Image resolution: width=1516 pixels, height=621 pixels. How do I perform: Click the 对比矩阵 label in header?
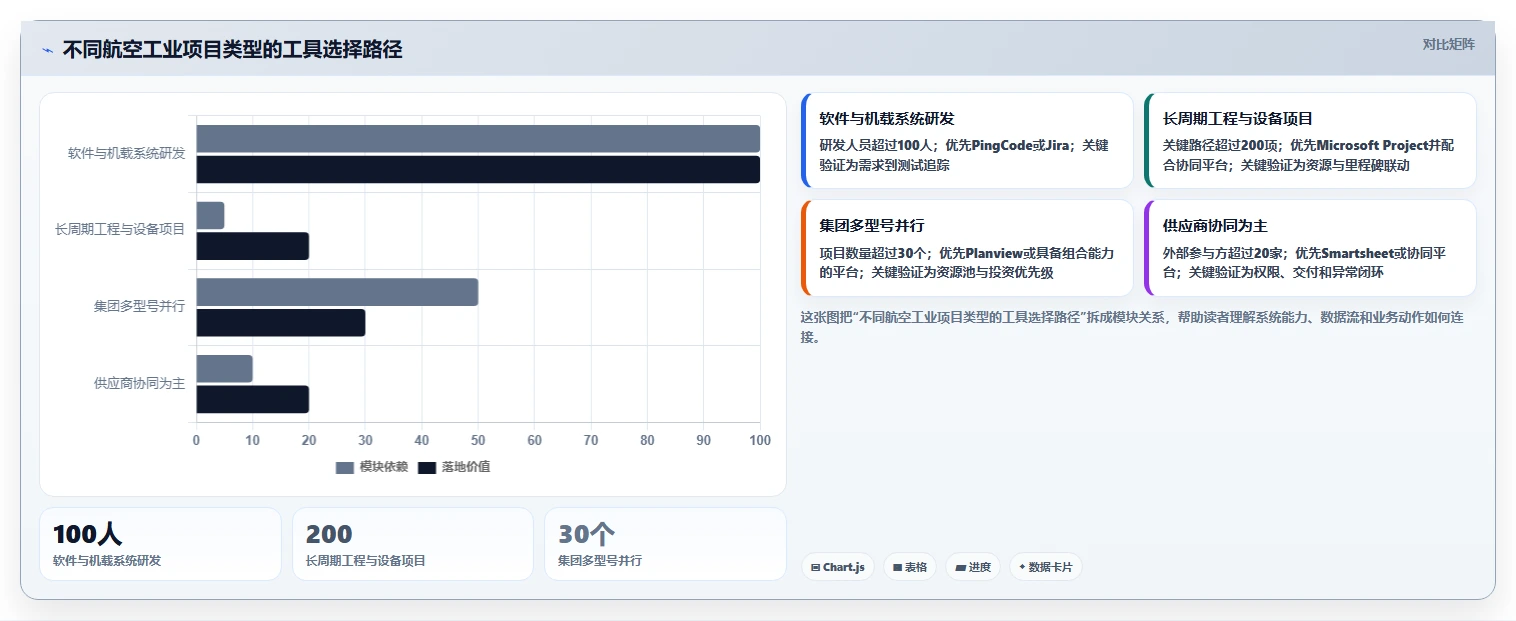point(1448,44)
